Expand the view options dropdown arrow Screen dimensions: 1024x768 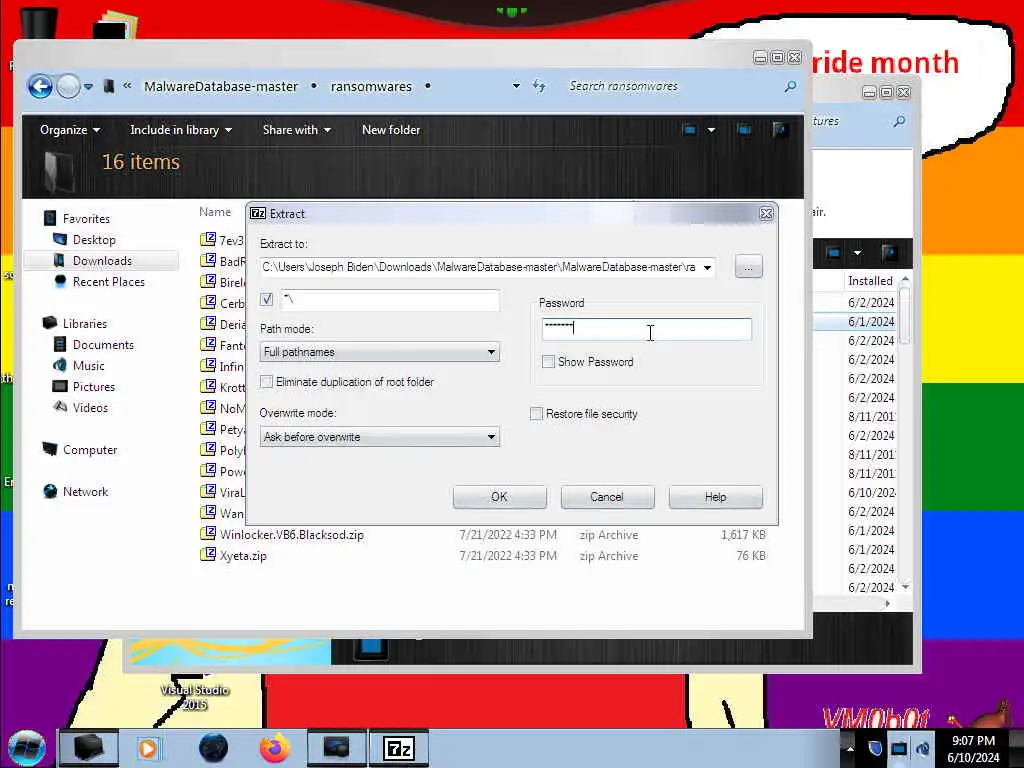coord(711,130)
